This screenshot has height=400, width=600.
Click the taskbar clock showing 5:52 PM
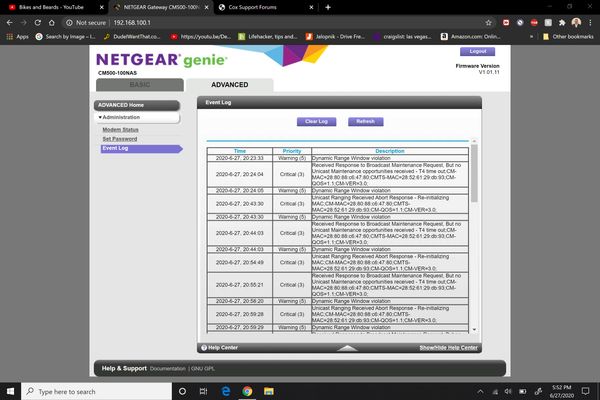pos(562,391)
